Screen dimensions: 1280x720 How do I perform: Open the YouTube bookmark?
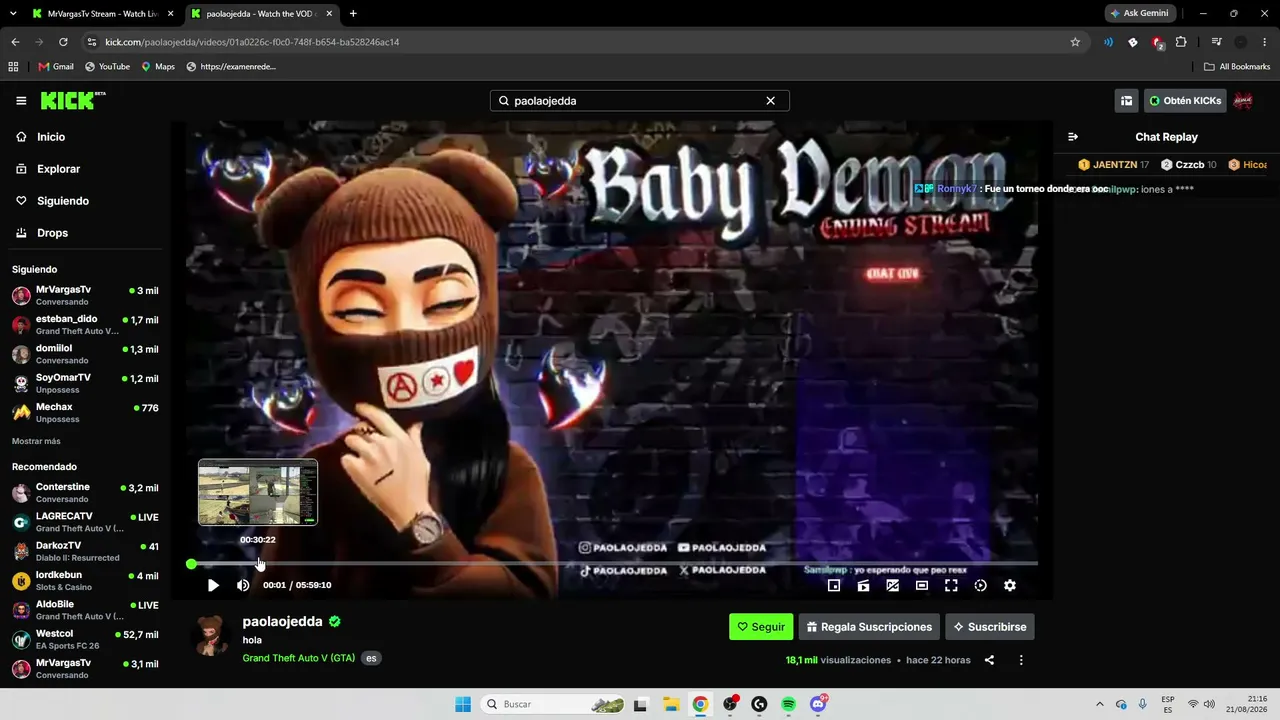[x=107, y=67]
